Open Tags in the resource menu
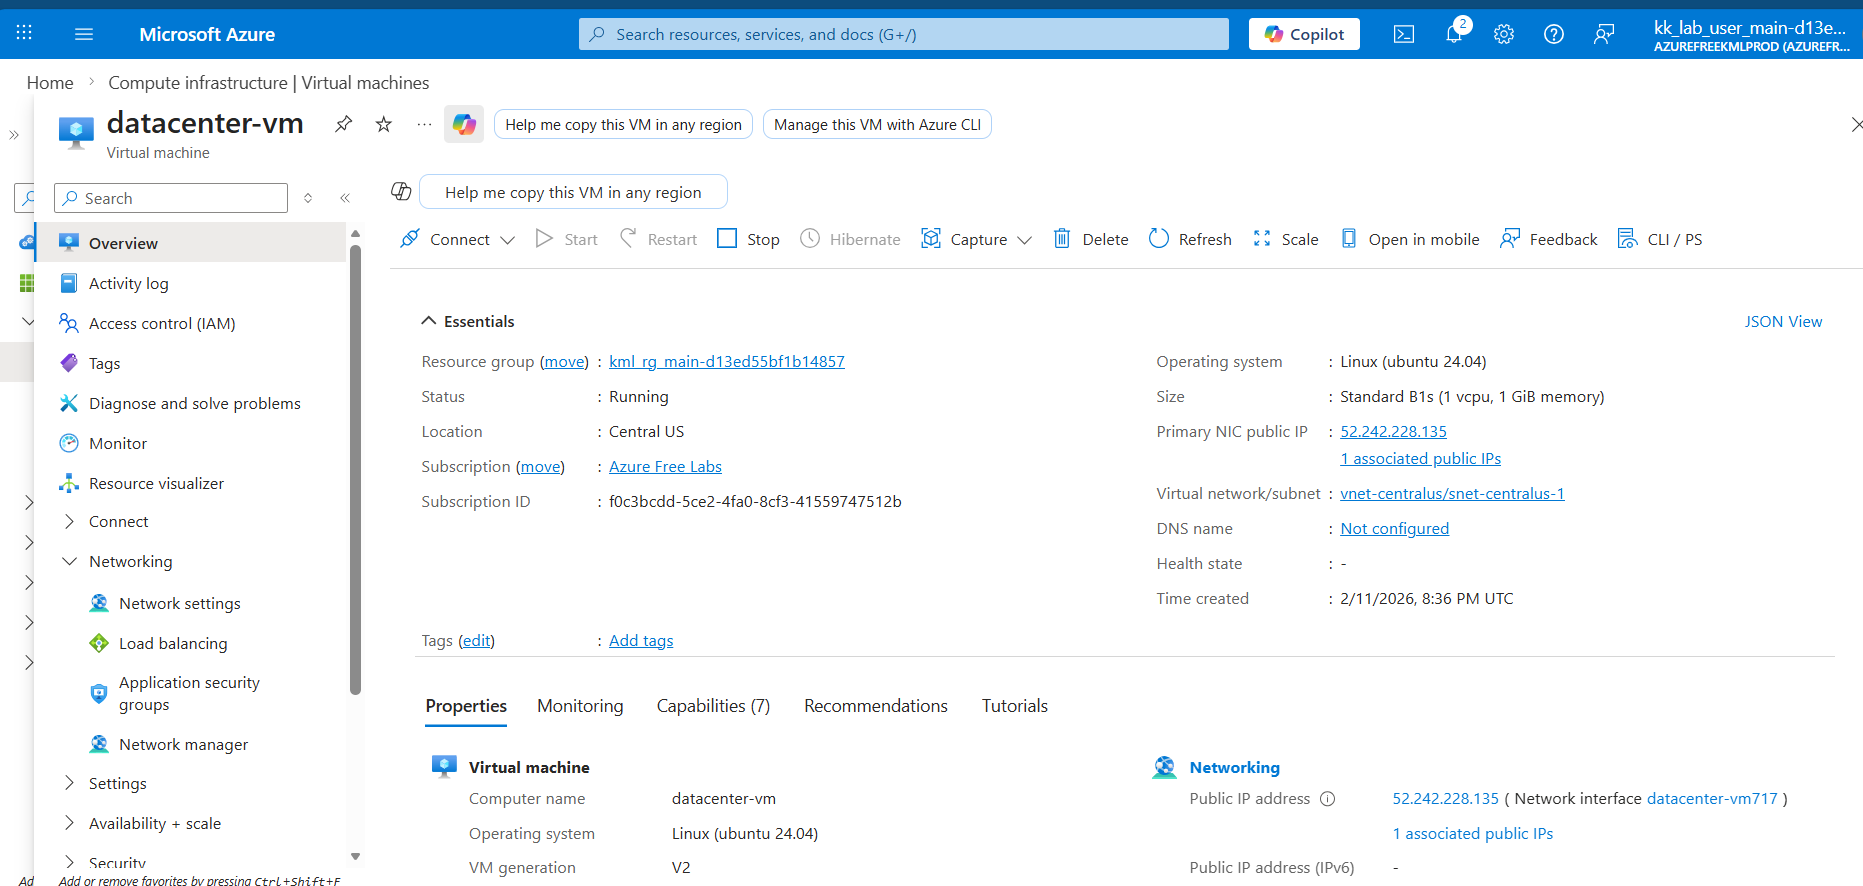Image resolution: width=1863 pixels, height=886 pixels. coord(190,363)
